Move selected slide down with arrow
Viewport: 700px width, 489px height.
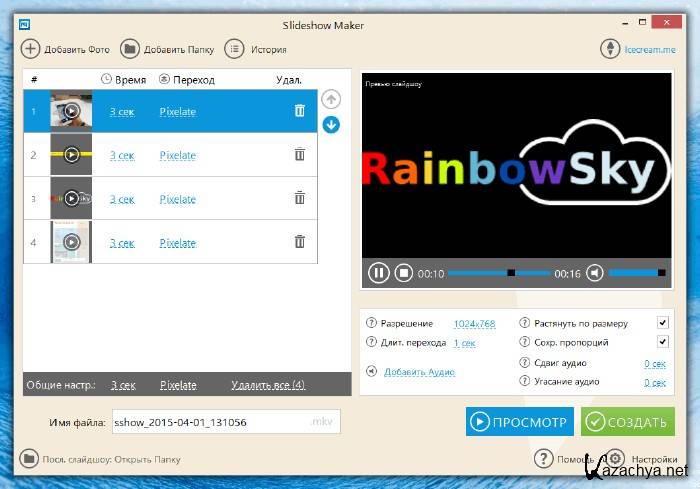pyautogui.click(x=332, y=124)
